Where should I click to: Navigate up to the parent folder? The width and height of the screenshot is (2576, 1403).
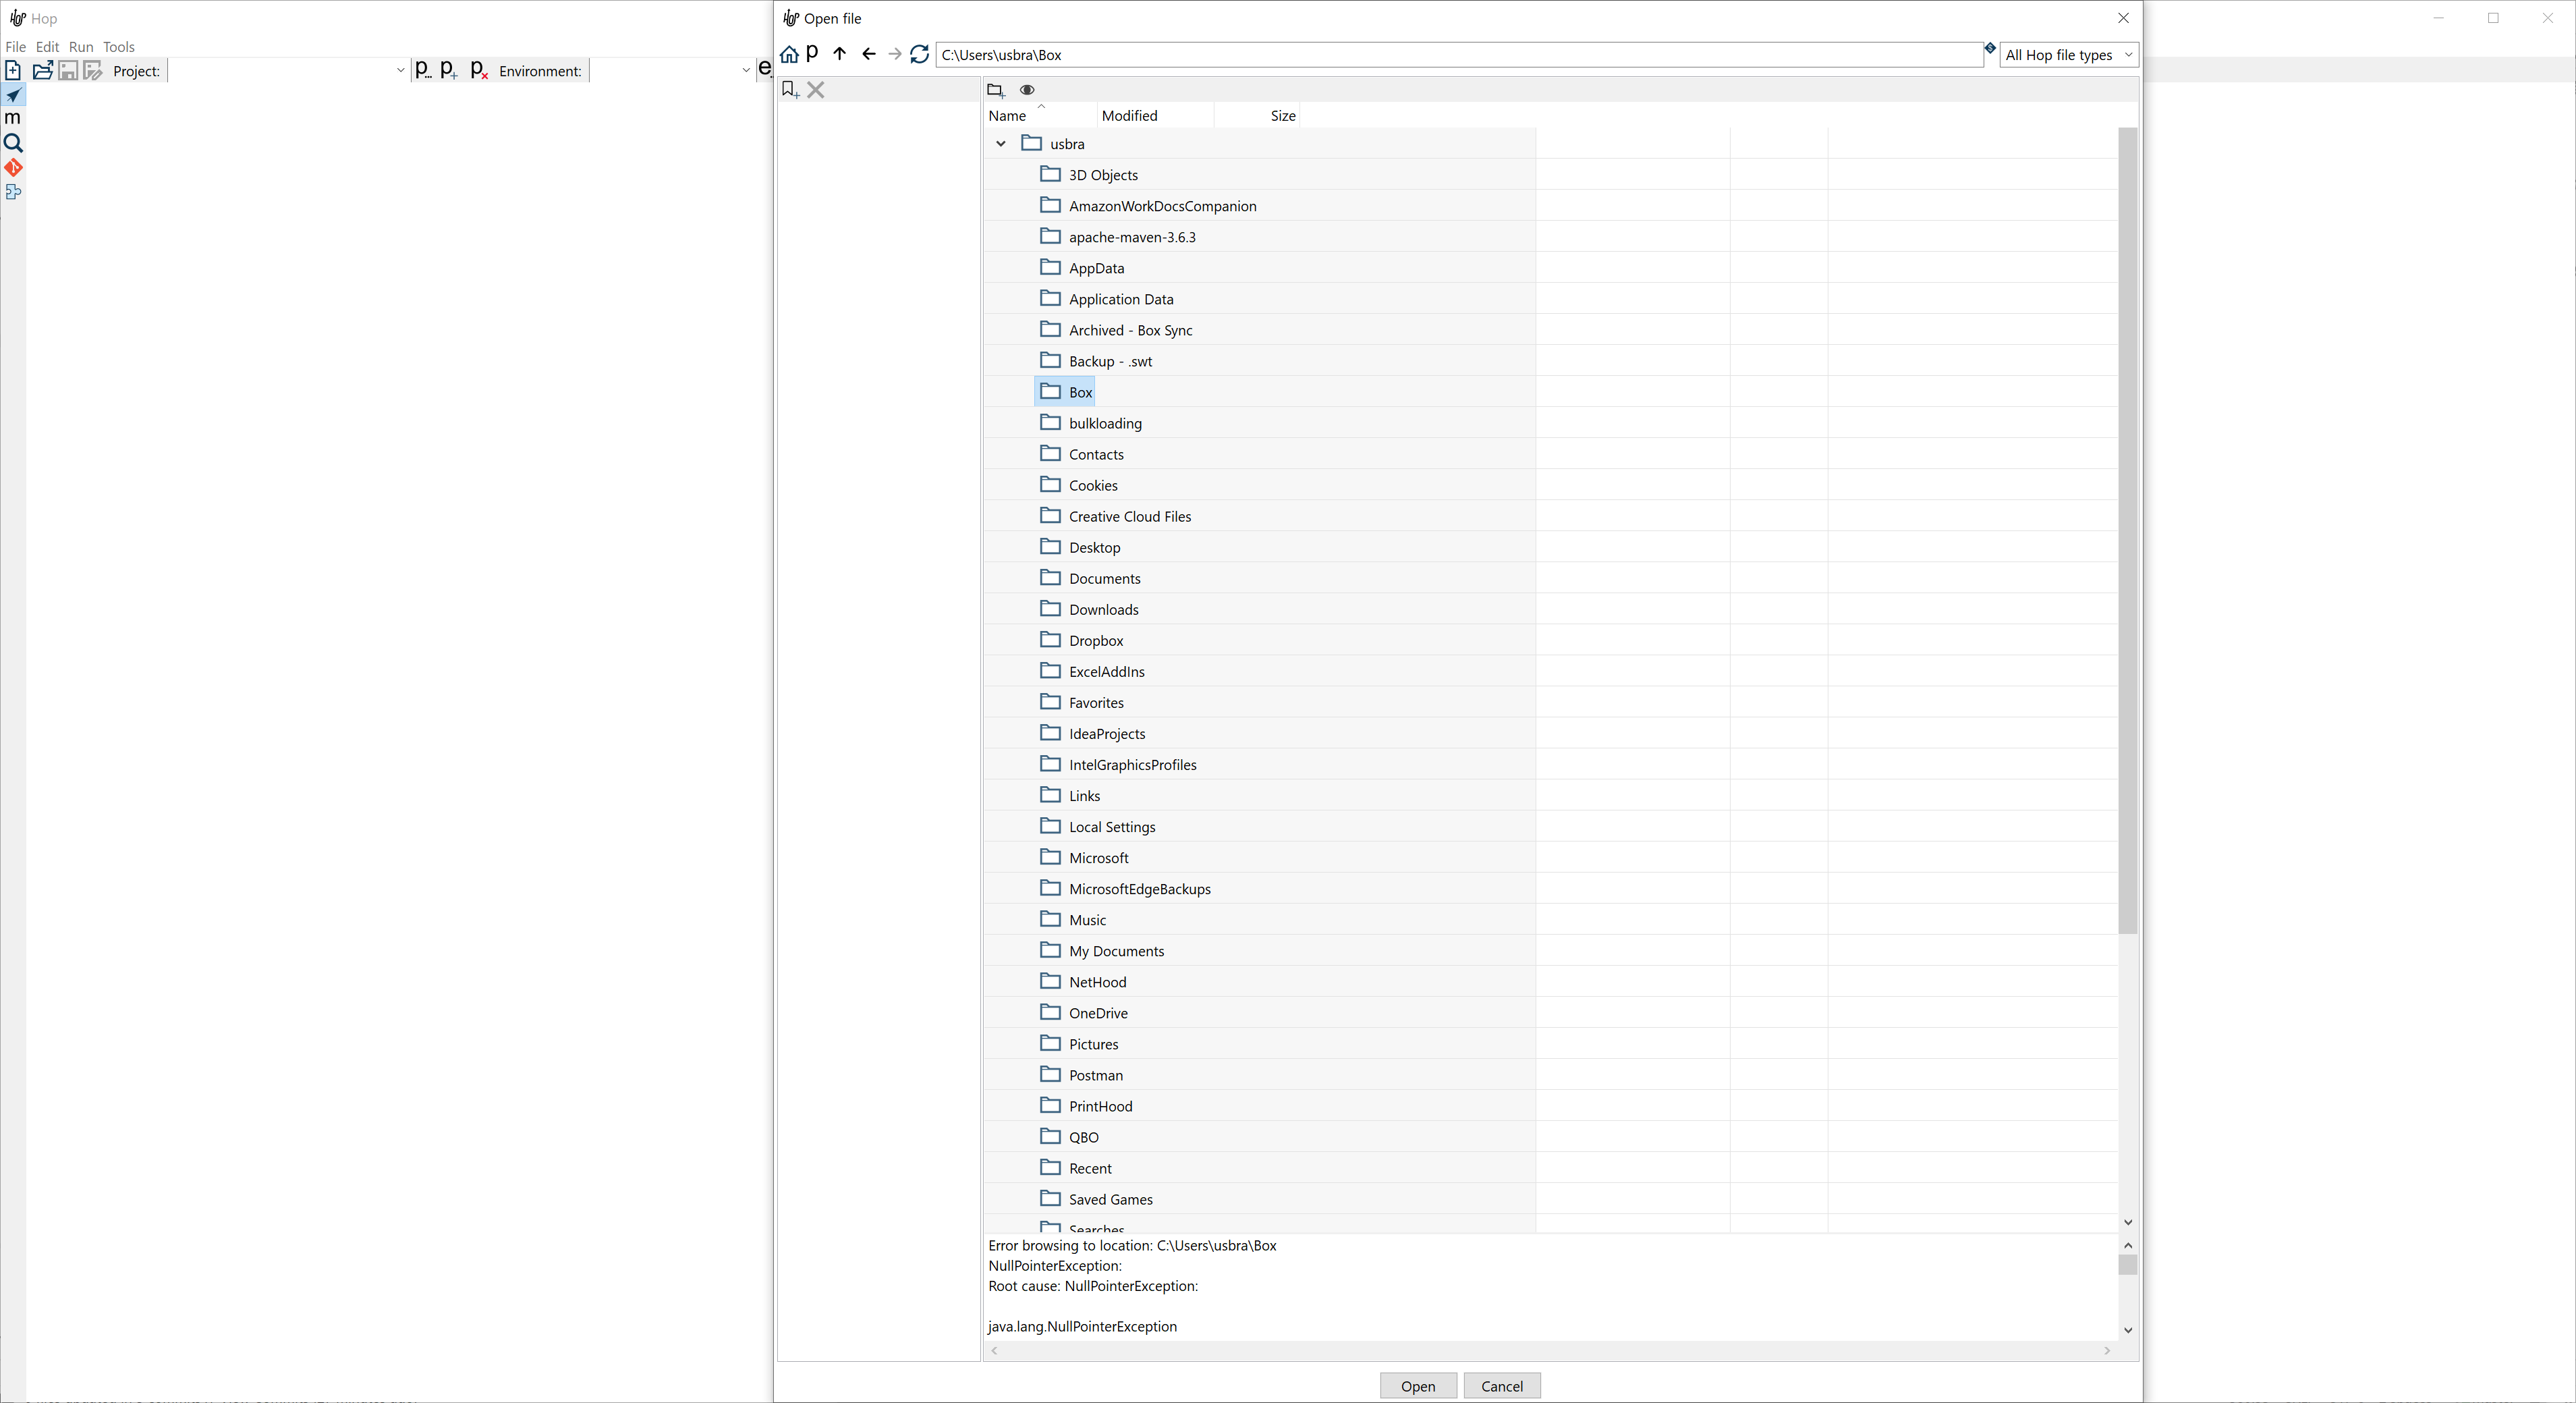839,54
